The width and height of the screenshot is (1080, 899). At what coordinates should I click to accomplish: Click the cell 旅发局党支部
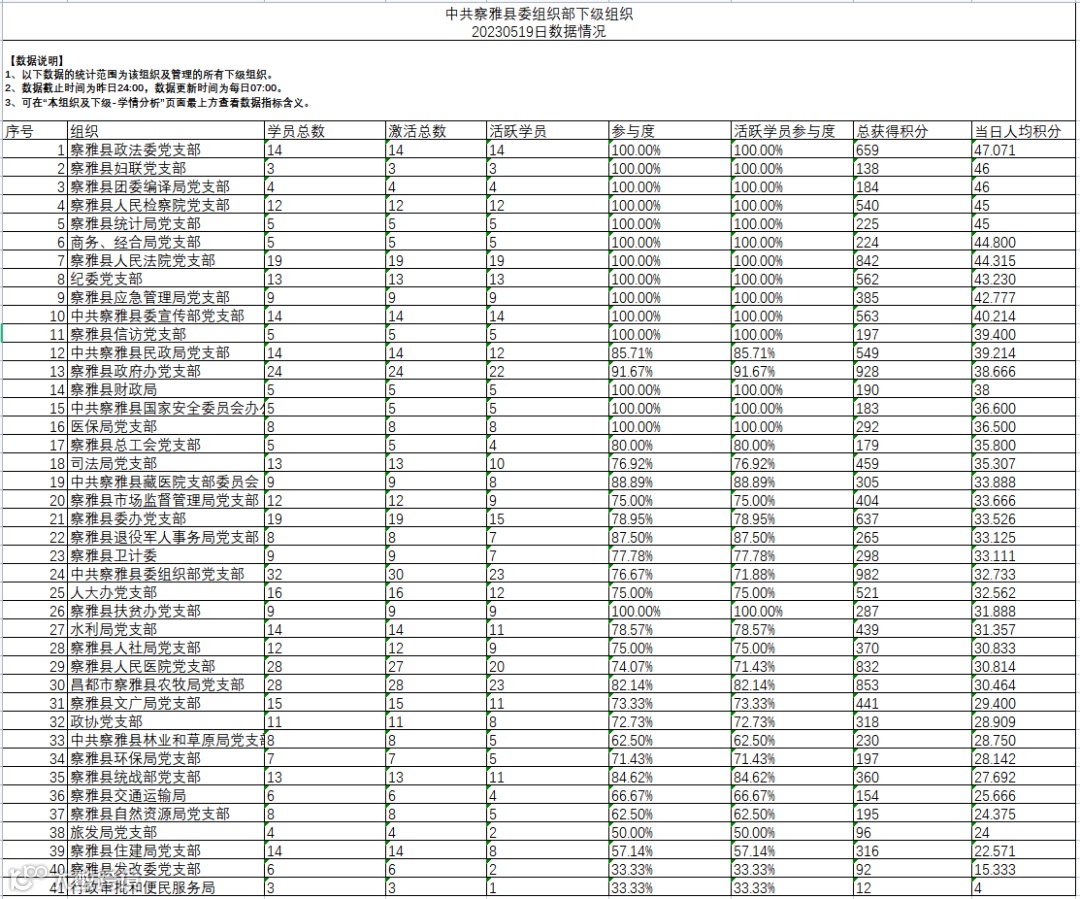click(166, 832)
